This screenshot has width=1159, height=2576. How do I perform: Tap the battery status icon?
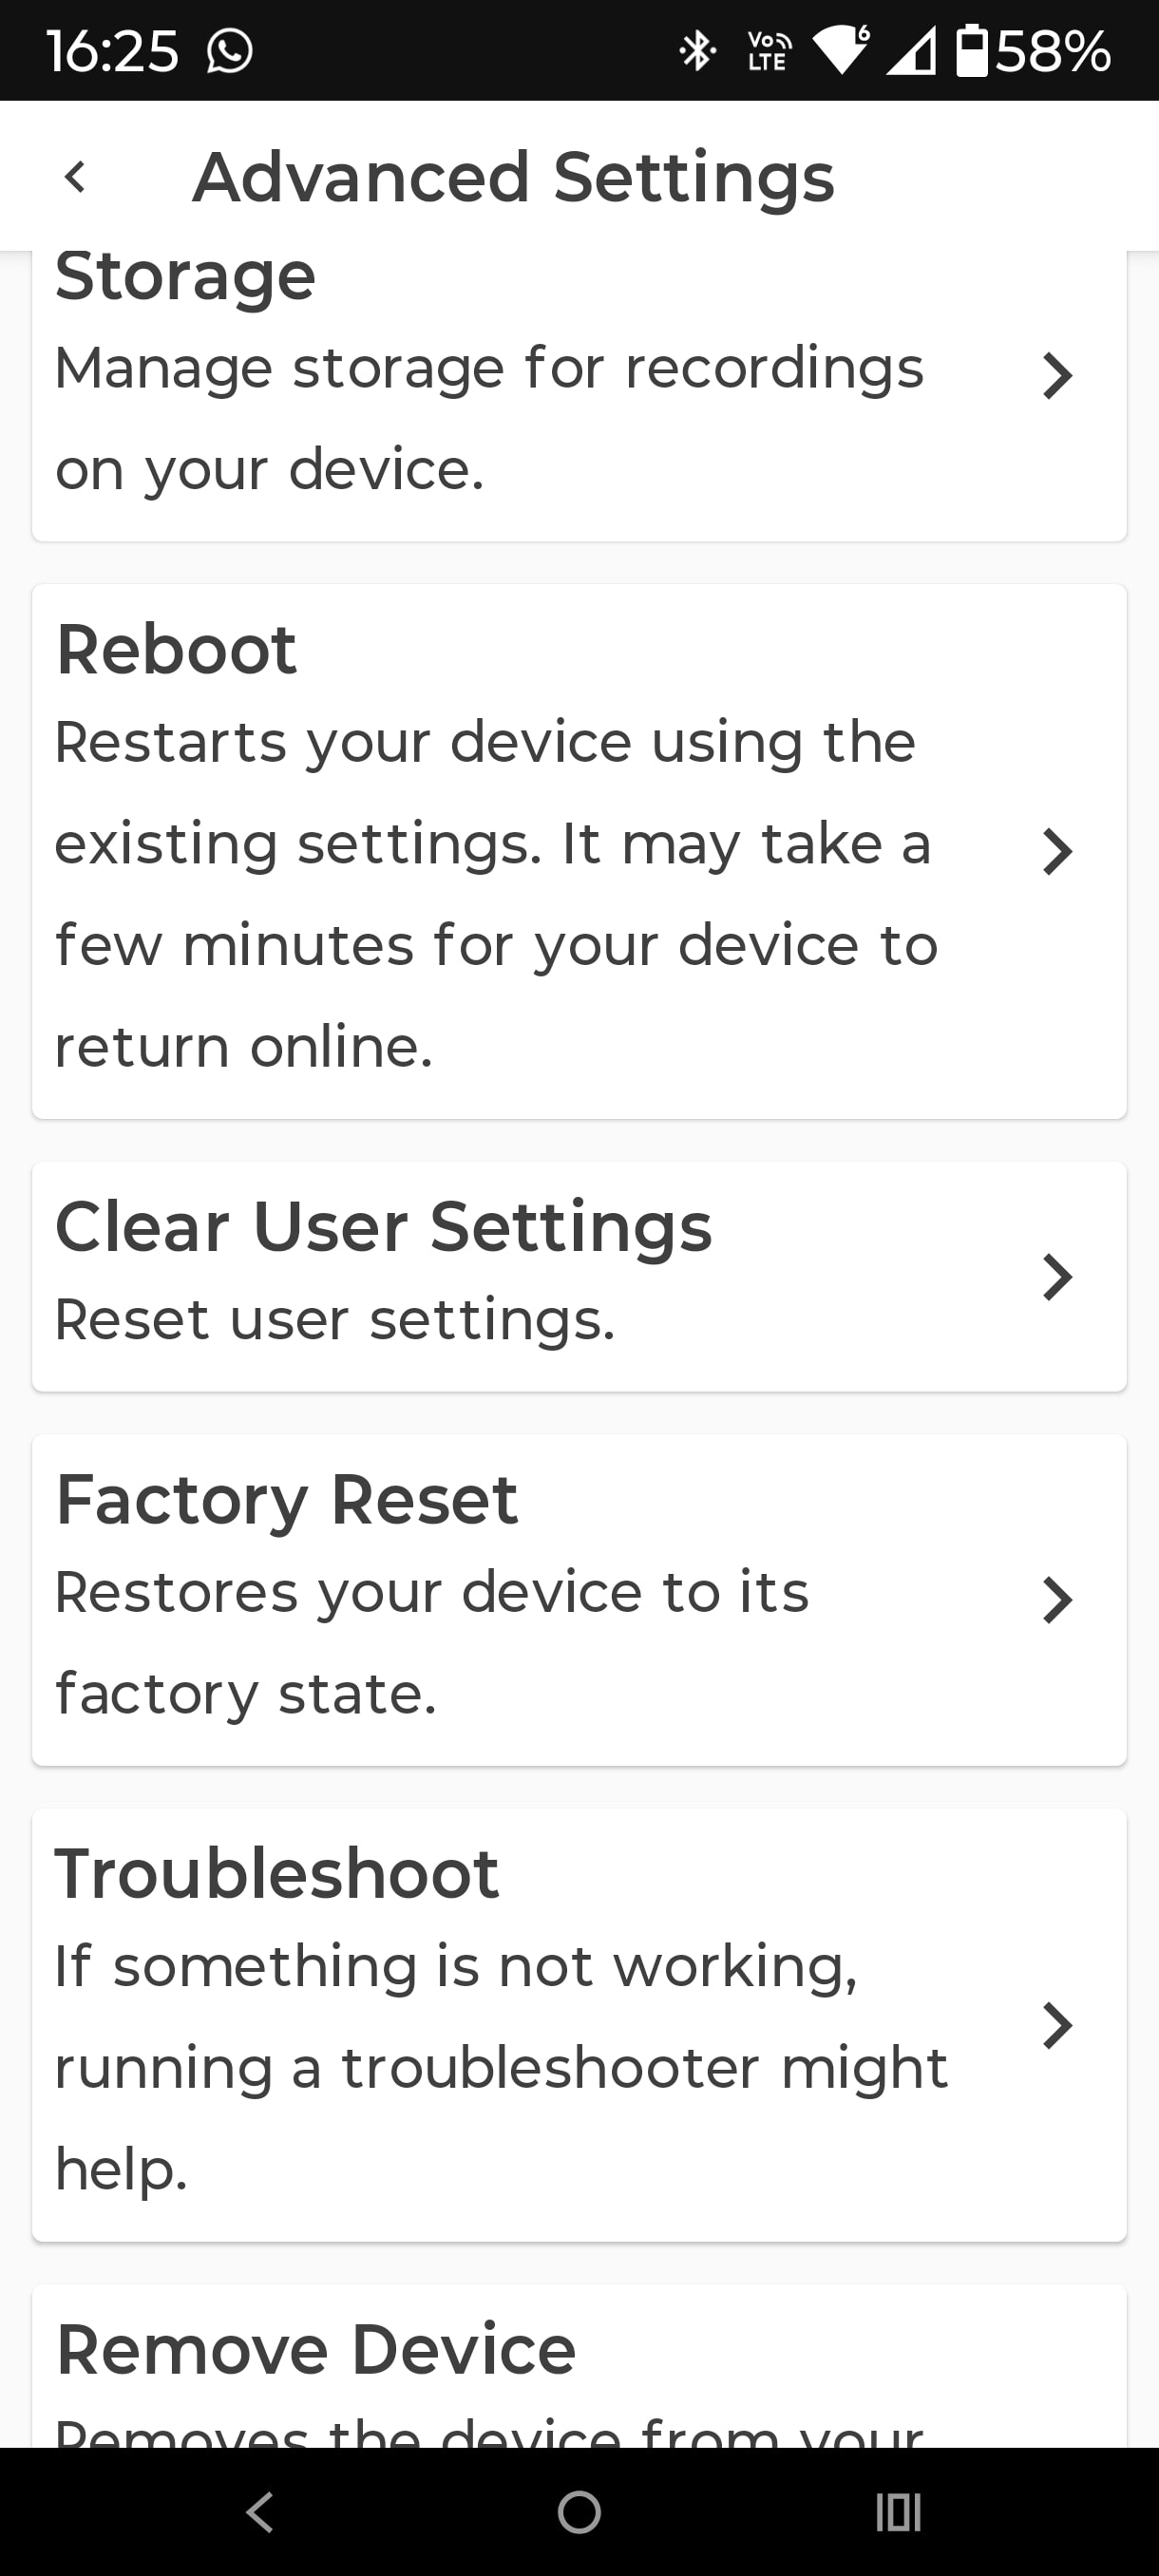[x=971, y=51]
